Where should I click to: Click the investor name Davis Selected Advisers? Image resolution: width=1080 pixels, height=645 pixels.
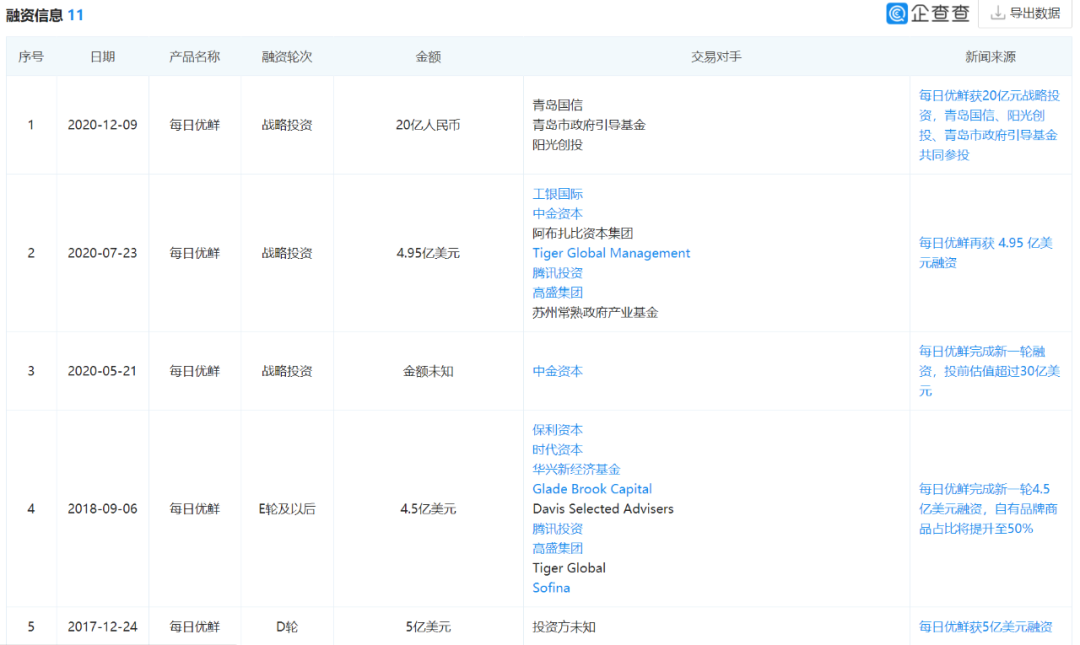pos(603,509)
